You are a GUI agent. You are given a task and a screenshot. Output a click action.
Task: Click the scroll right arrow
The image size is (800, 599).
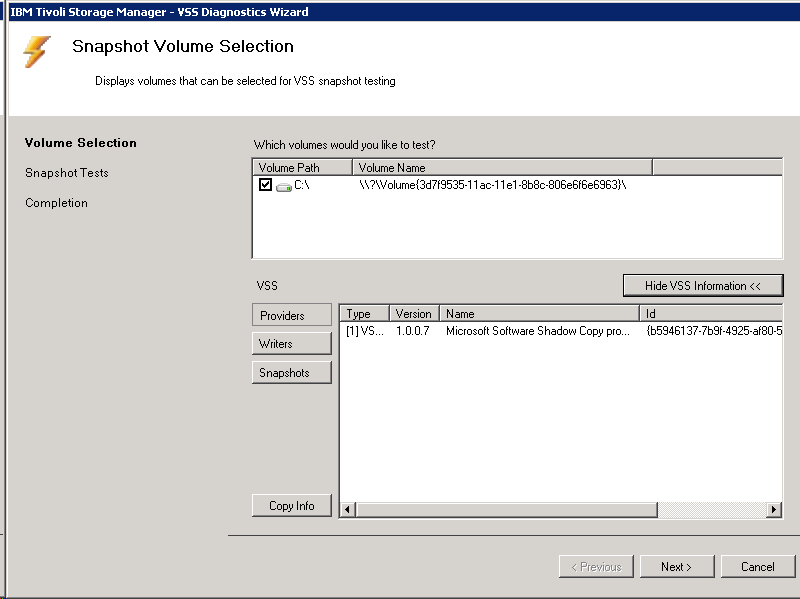(x=773, y=510)
